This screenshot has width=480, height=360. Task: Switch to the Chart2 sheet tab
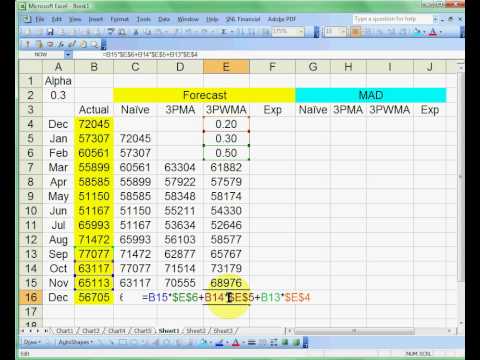click(x=91, y=331)
